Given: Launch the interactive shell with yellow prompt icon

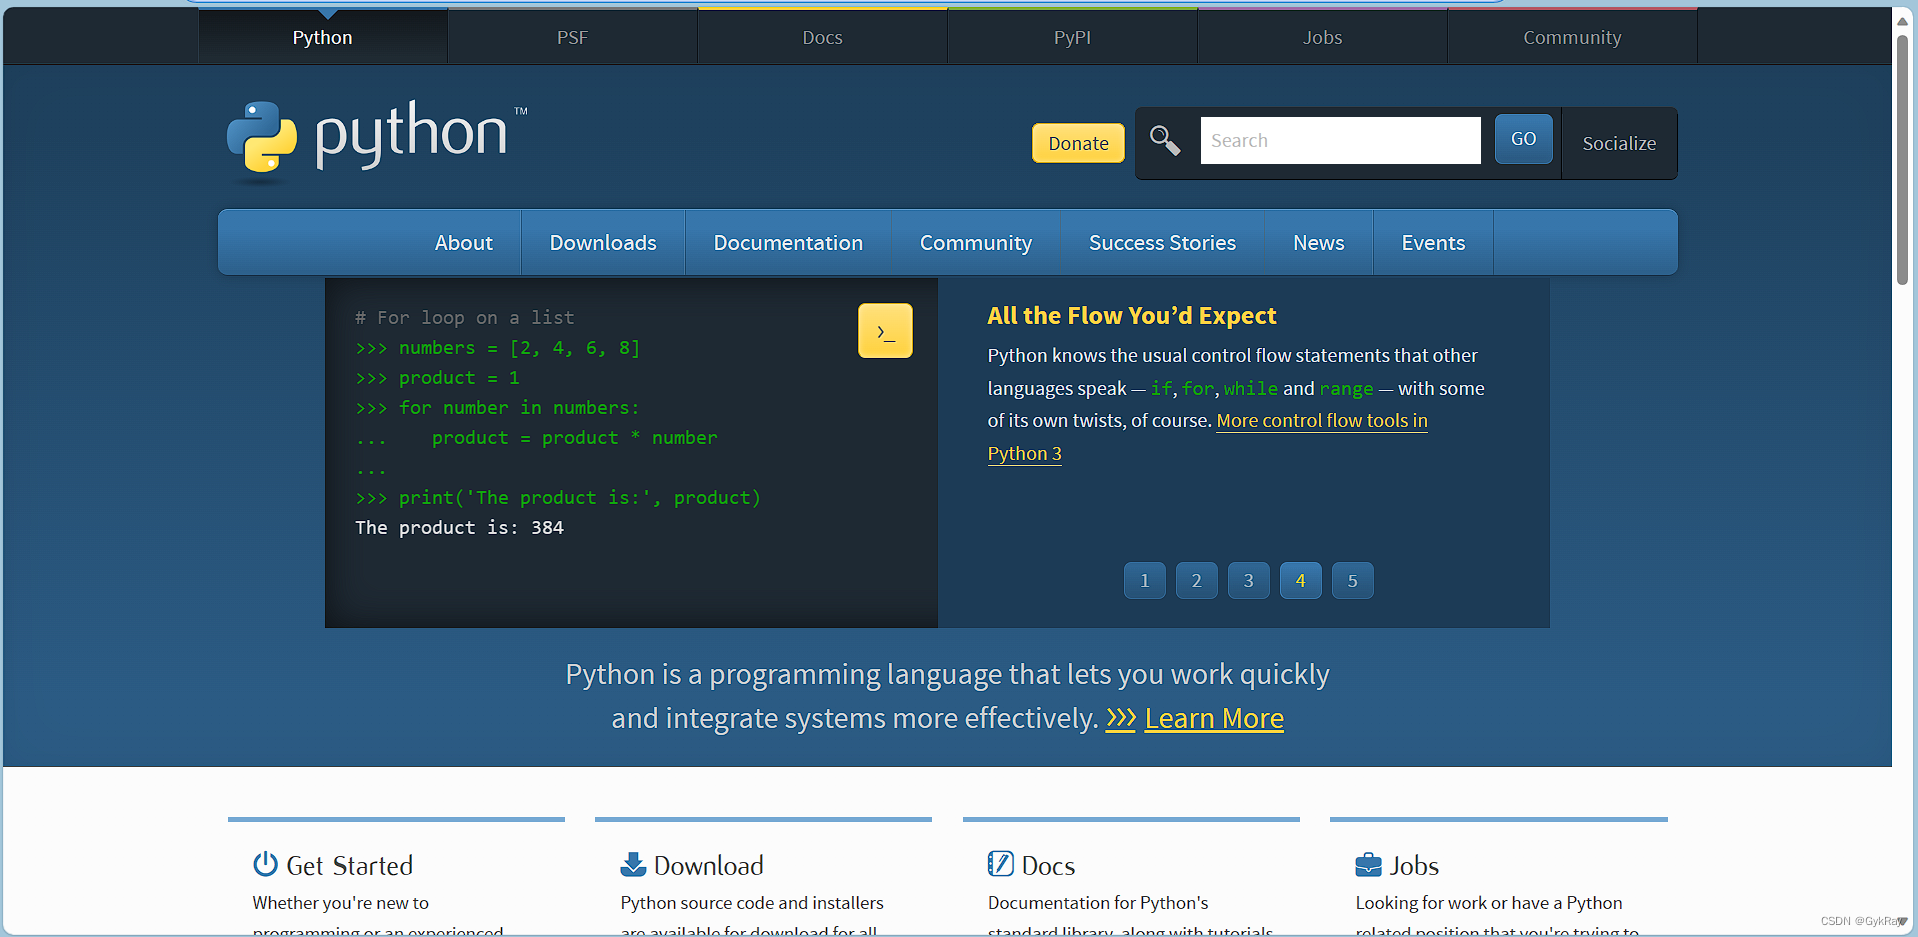Looking at the screenshot, I should (x=885, y=331).
